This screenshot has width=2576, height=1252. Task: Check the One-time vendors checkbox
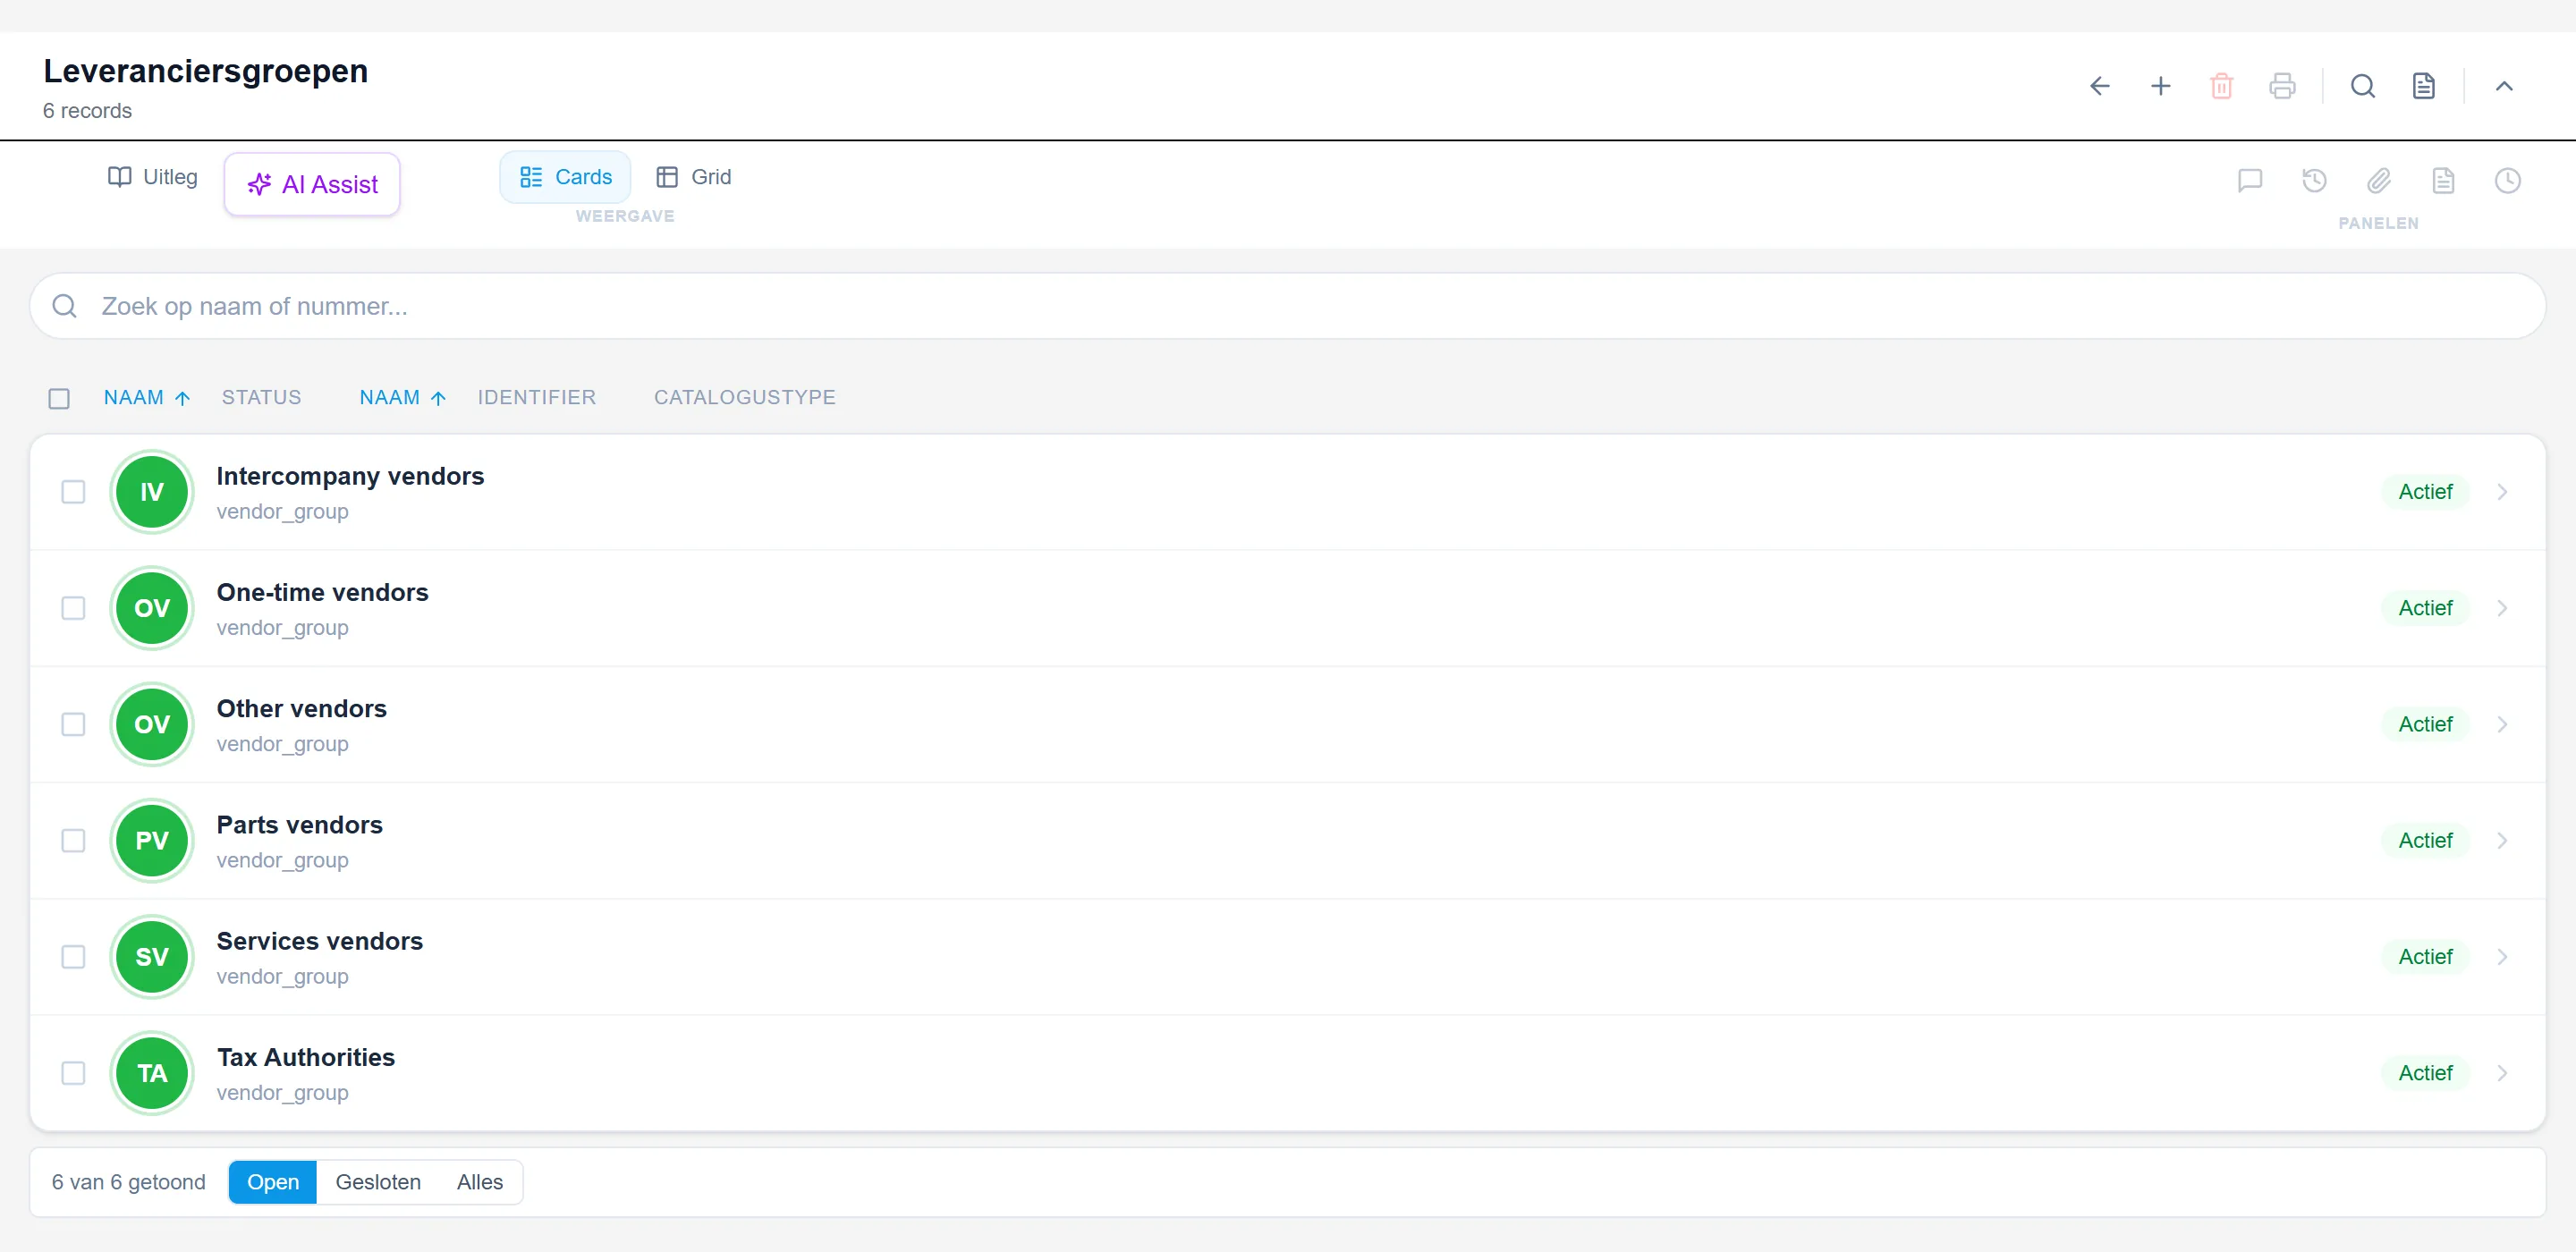(x=73, y=608)
